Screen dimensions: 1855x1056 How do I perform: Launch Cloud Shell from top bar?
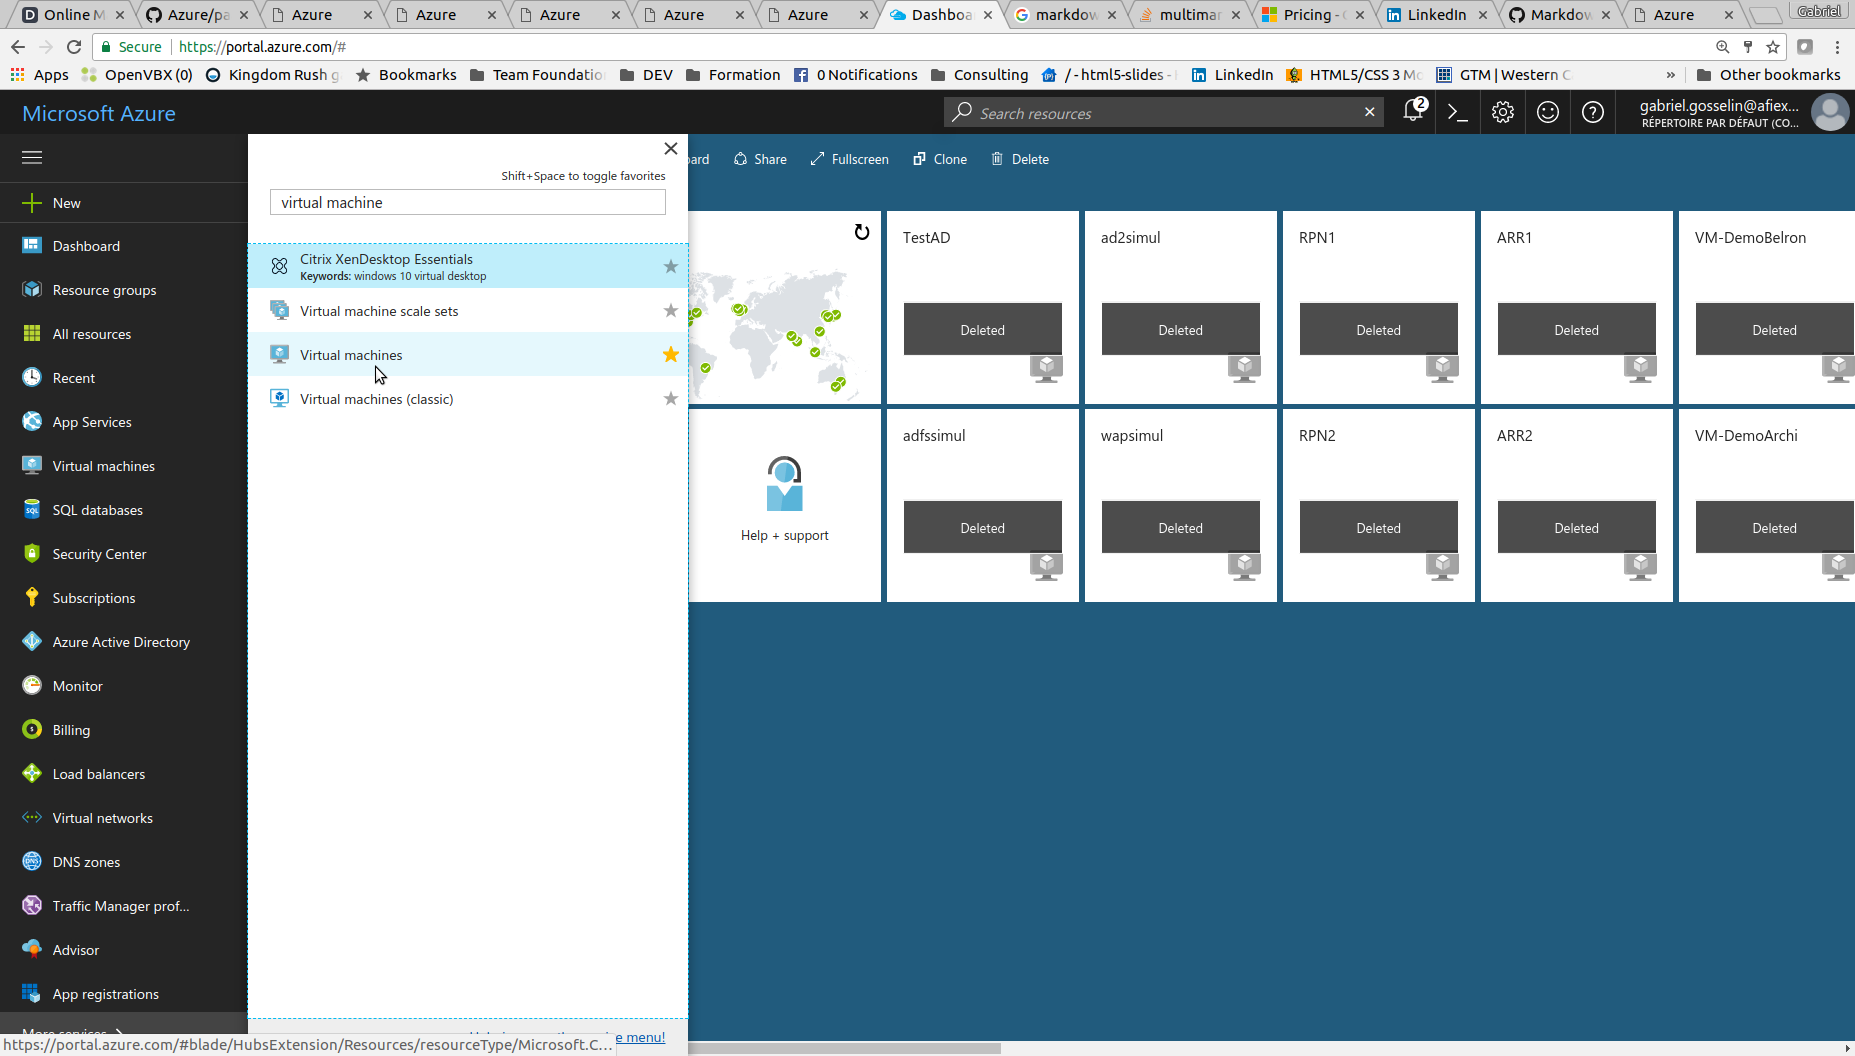tap(1458, 112)
